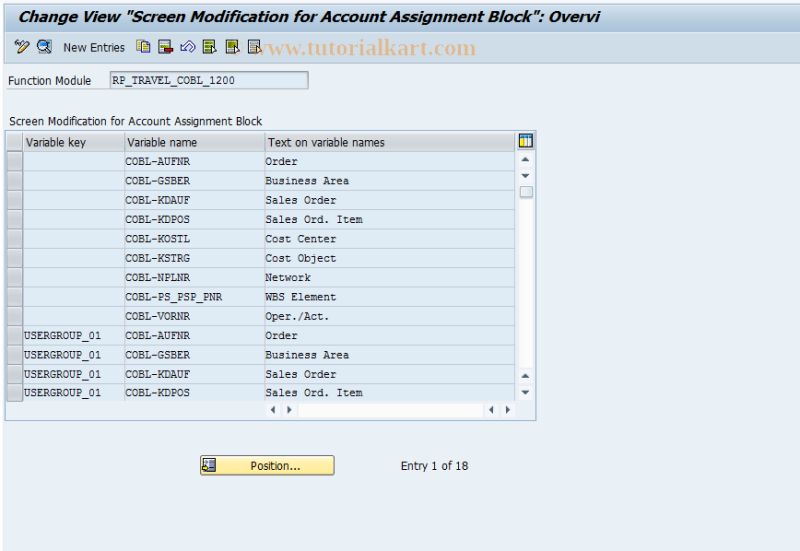Click 'Entry 1 of 18' status text
Image resolution: width=800 pixels, height=551 pixels.
(x=434, y=466)
